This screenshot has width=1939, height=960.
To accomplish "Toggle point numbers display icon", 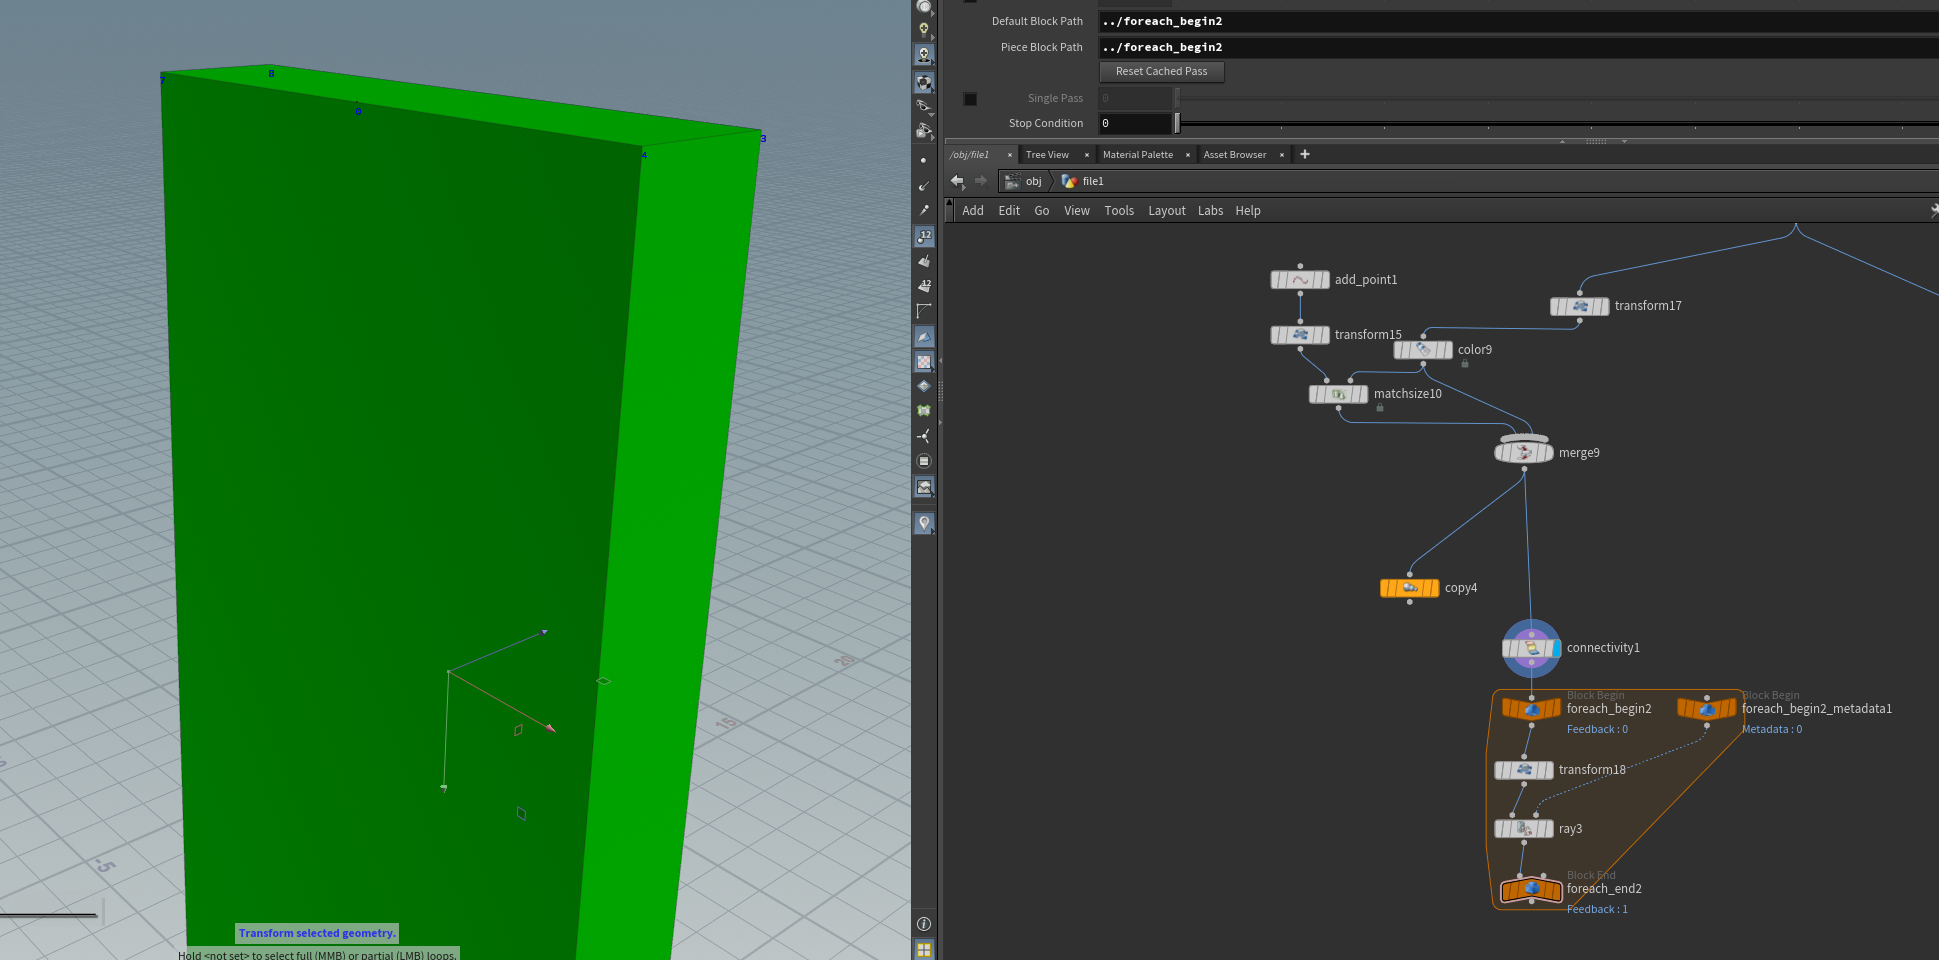I will (924, 236).
